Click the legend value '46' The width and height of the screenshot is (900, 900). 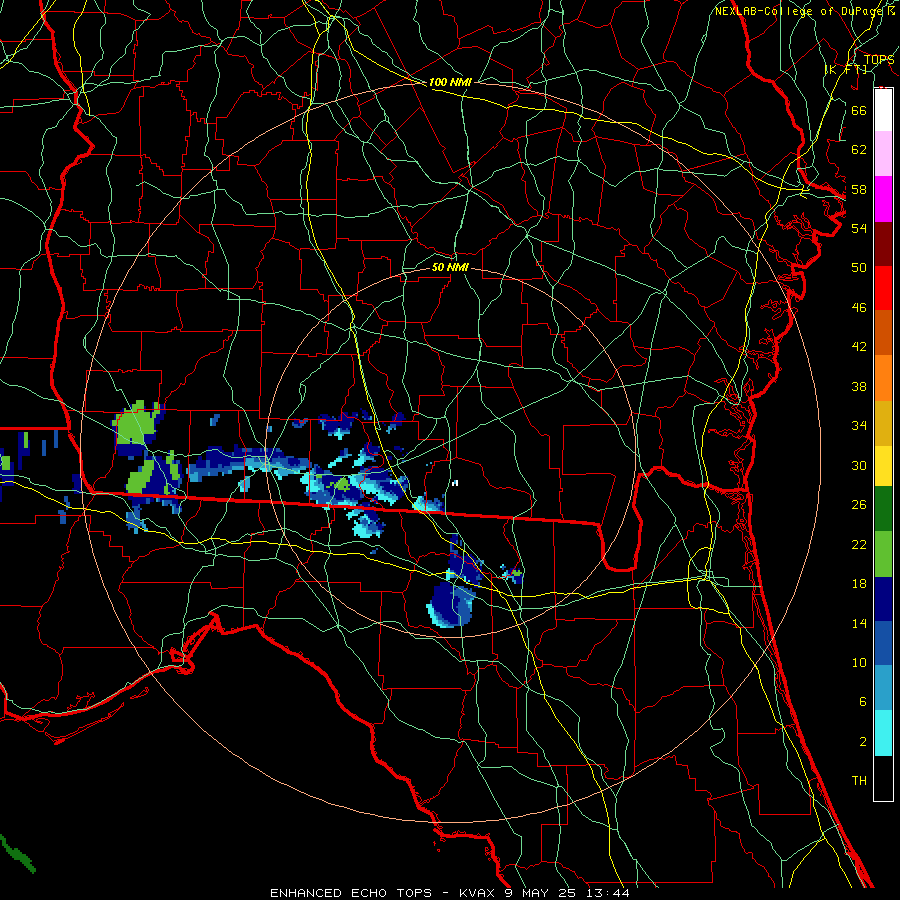(x=859, y=308)
